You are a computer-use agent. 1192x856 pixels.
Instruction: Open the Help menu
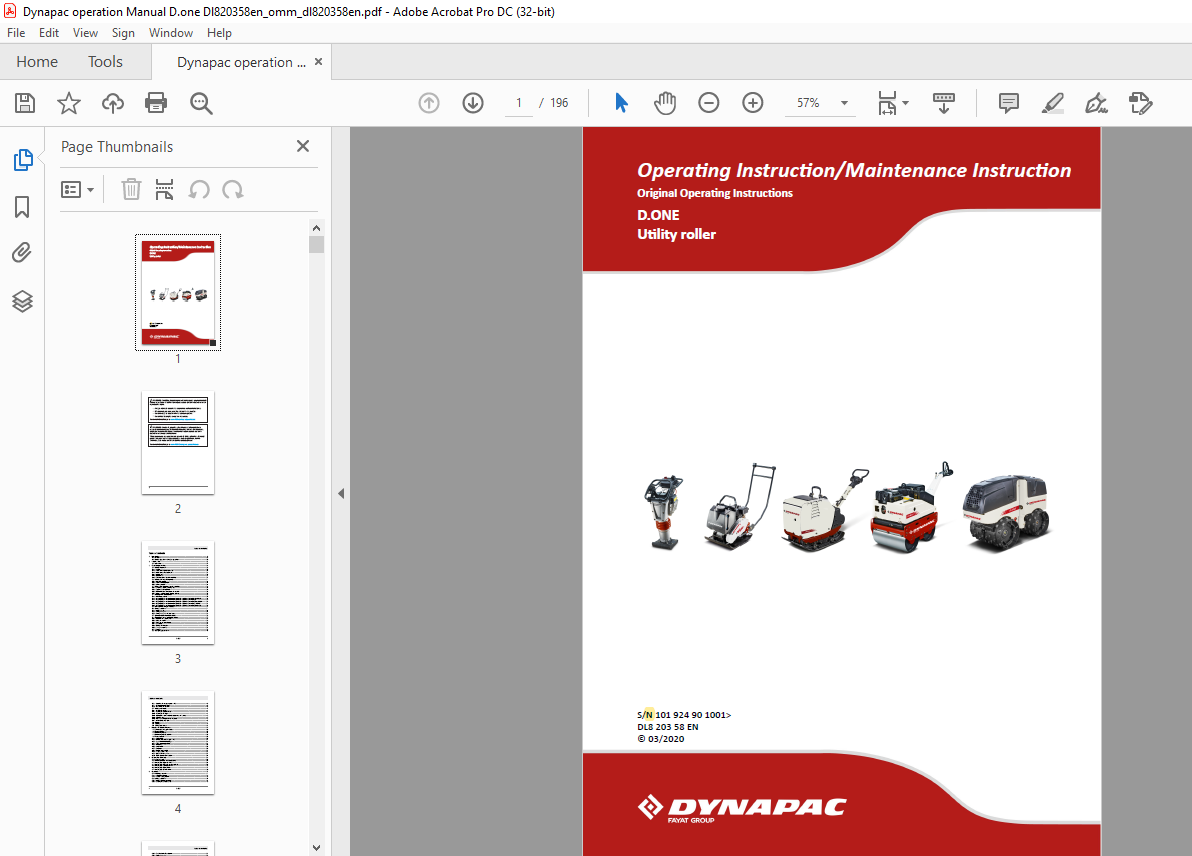click(x=219, y=33)
